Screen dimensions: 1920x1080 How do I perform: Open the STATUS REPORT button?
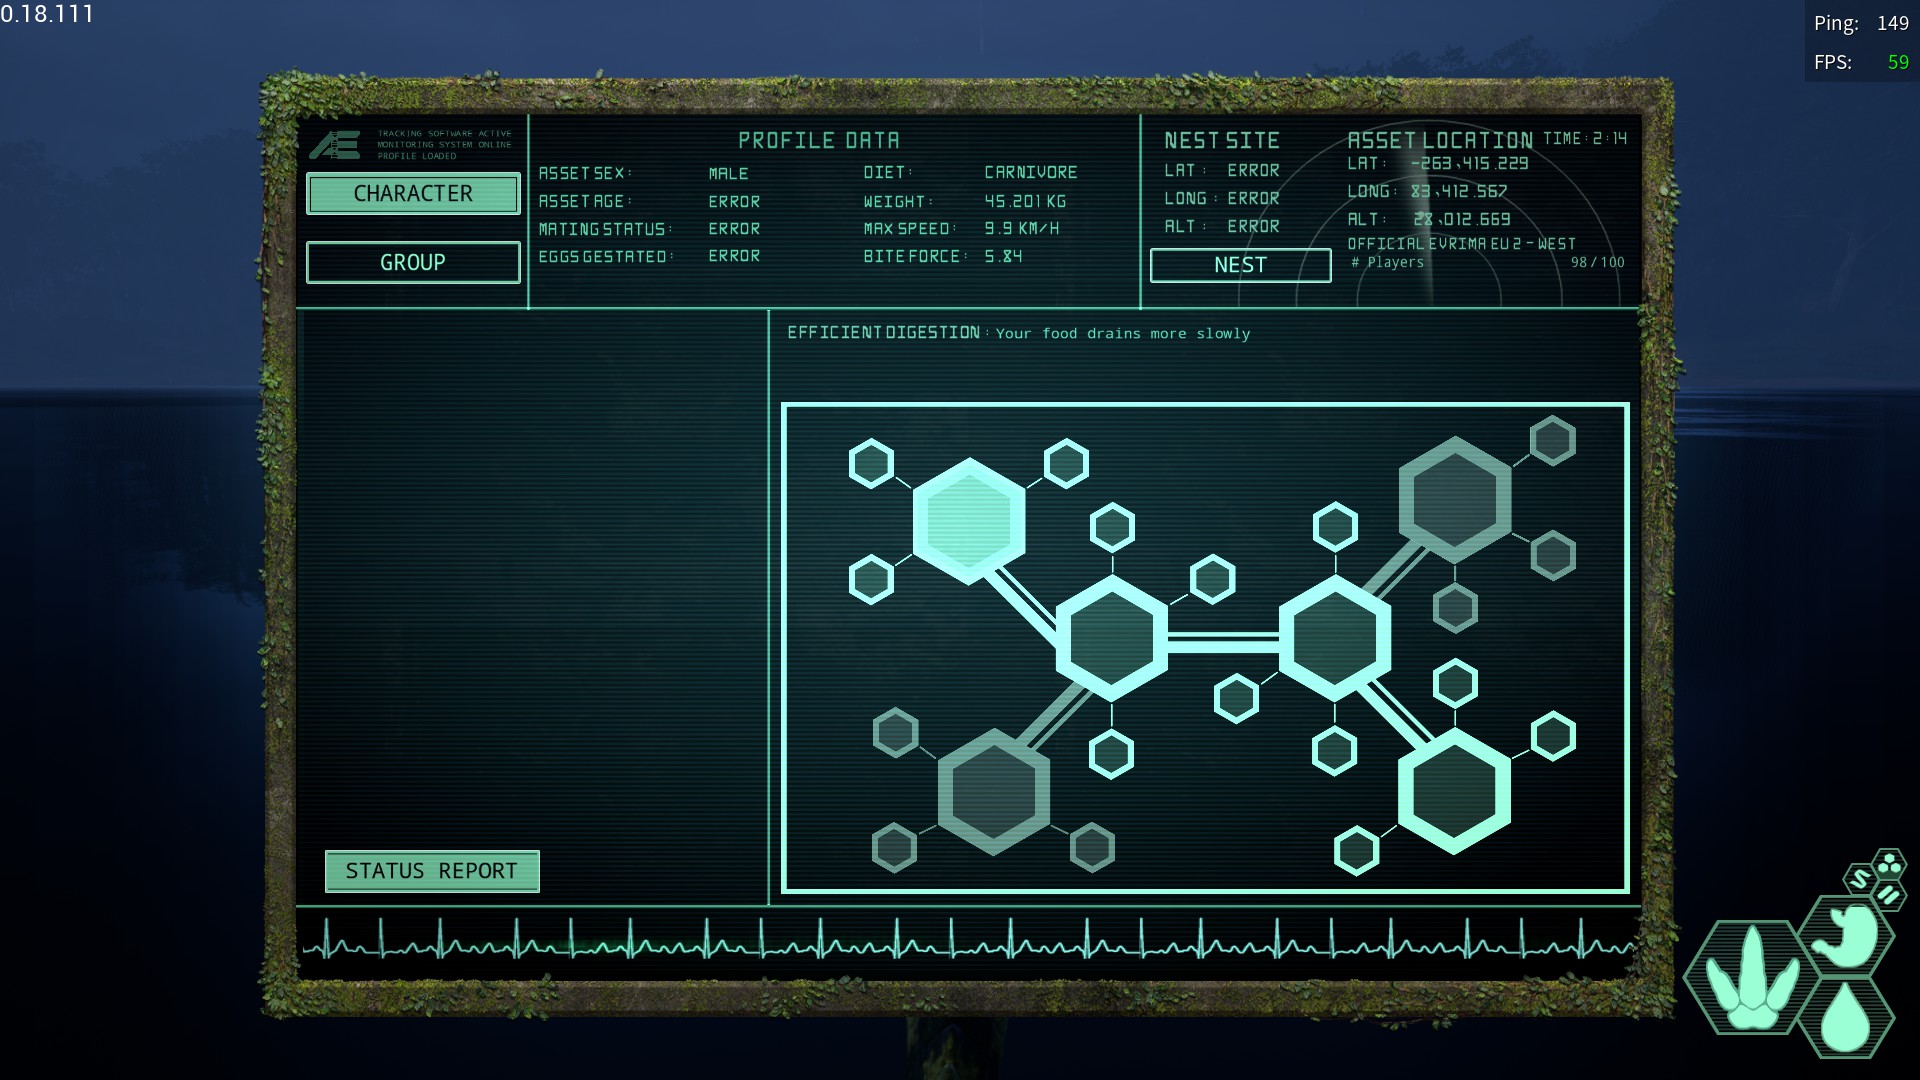coord(432,871)
